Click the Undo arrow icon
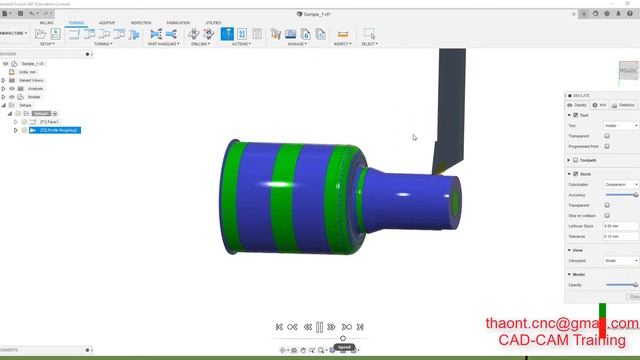The image size is (640, 360). [x=31, y=13]
